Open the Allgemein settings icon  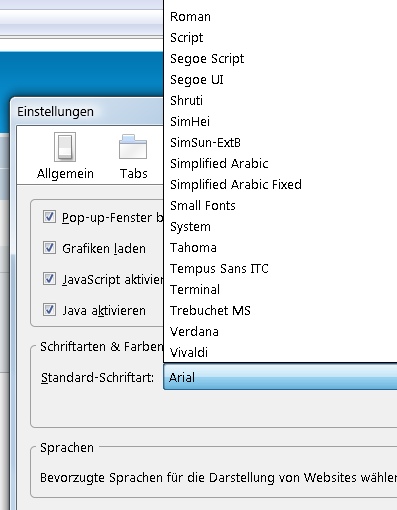tap(65, 147)
